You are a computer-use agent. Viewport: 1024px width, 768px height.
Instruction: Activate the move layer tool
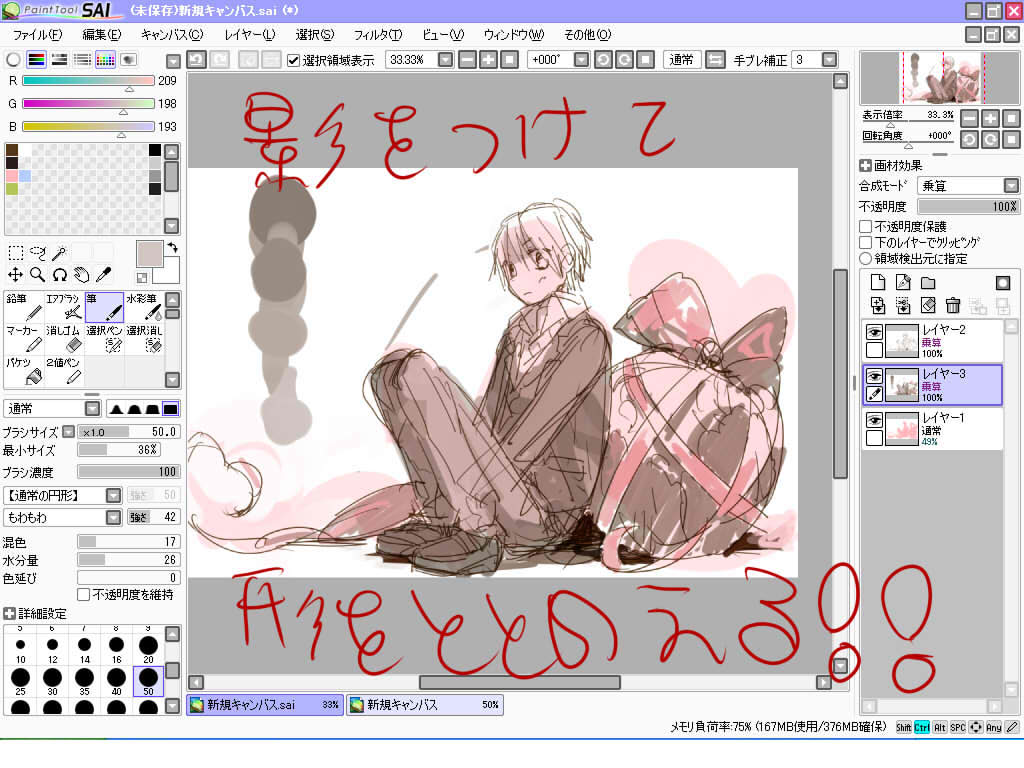[16, 275]
